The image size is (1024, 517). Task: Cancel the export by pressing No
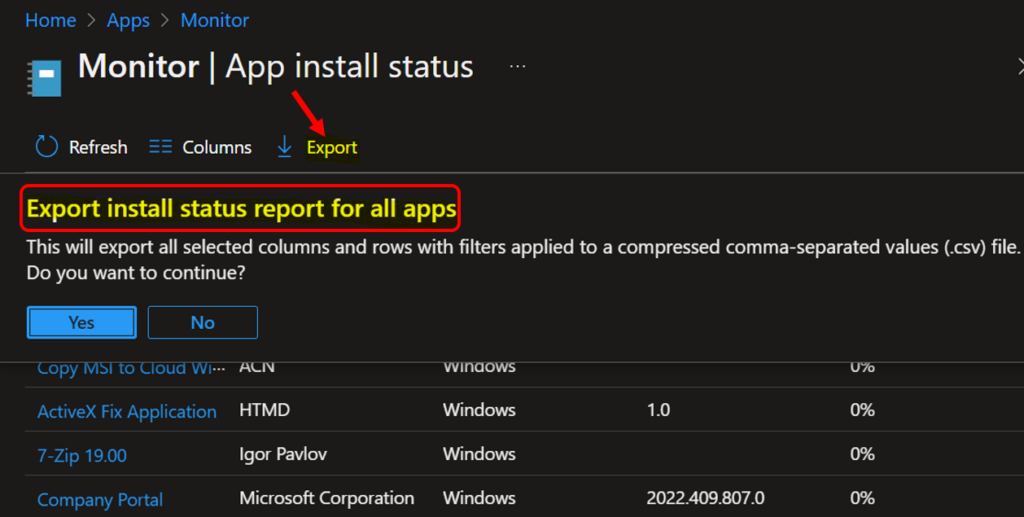pos(203,322)
